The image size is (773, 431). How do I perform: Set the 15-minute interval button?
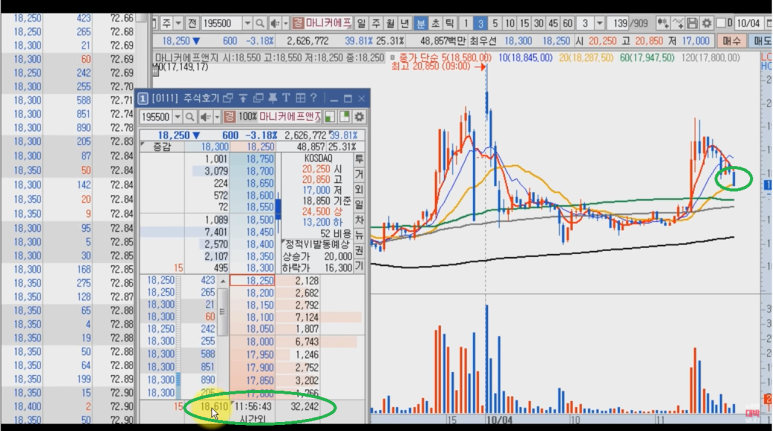point(524,23)
